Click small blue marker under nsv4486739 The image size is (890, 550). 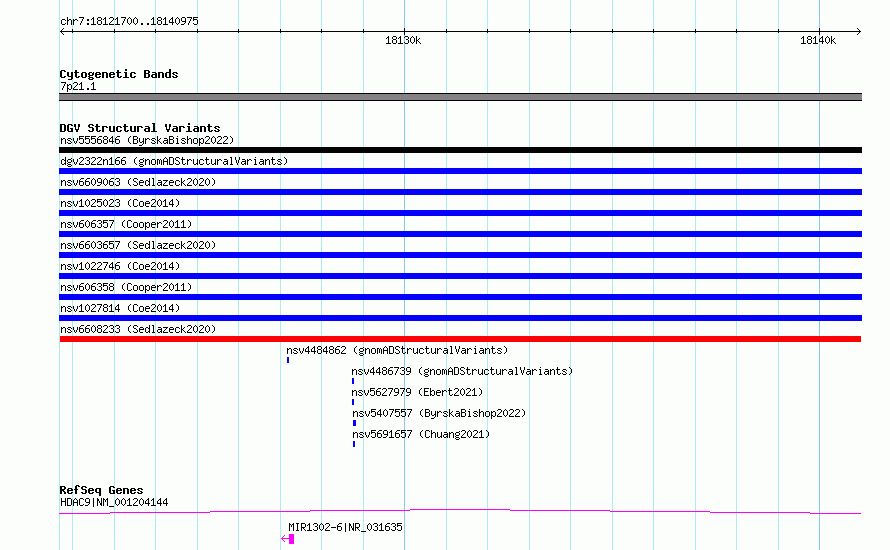point(353,381)
